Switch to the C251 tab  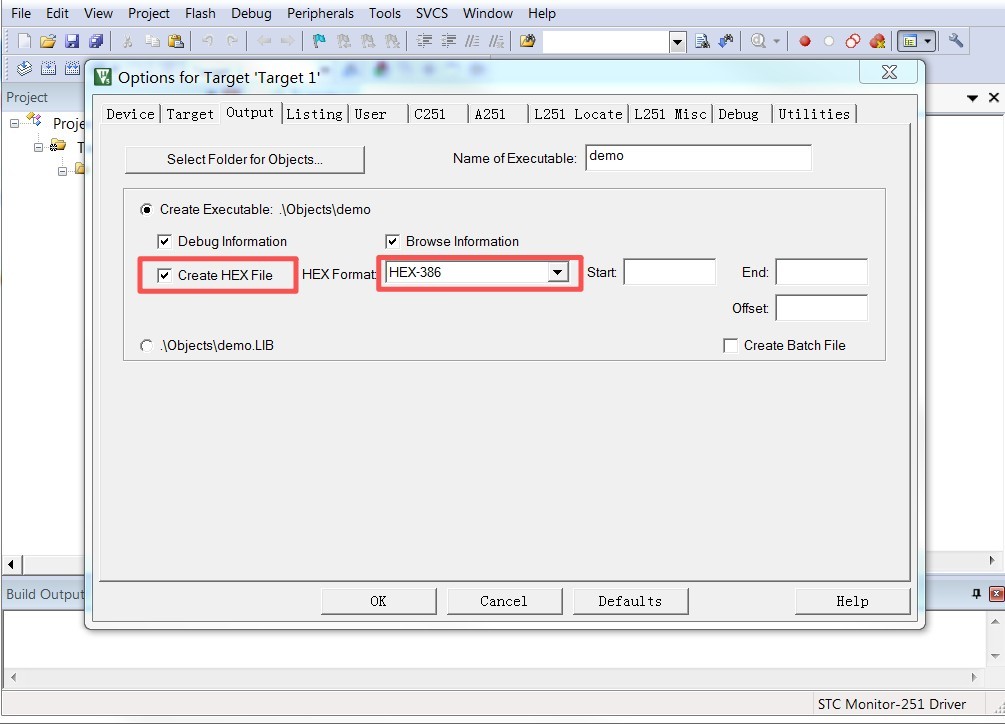(430, 114)
